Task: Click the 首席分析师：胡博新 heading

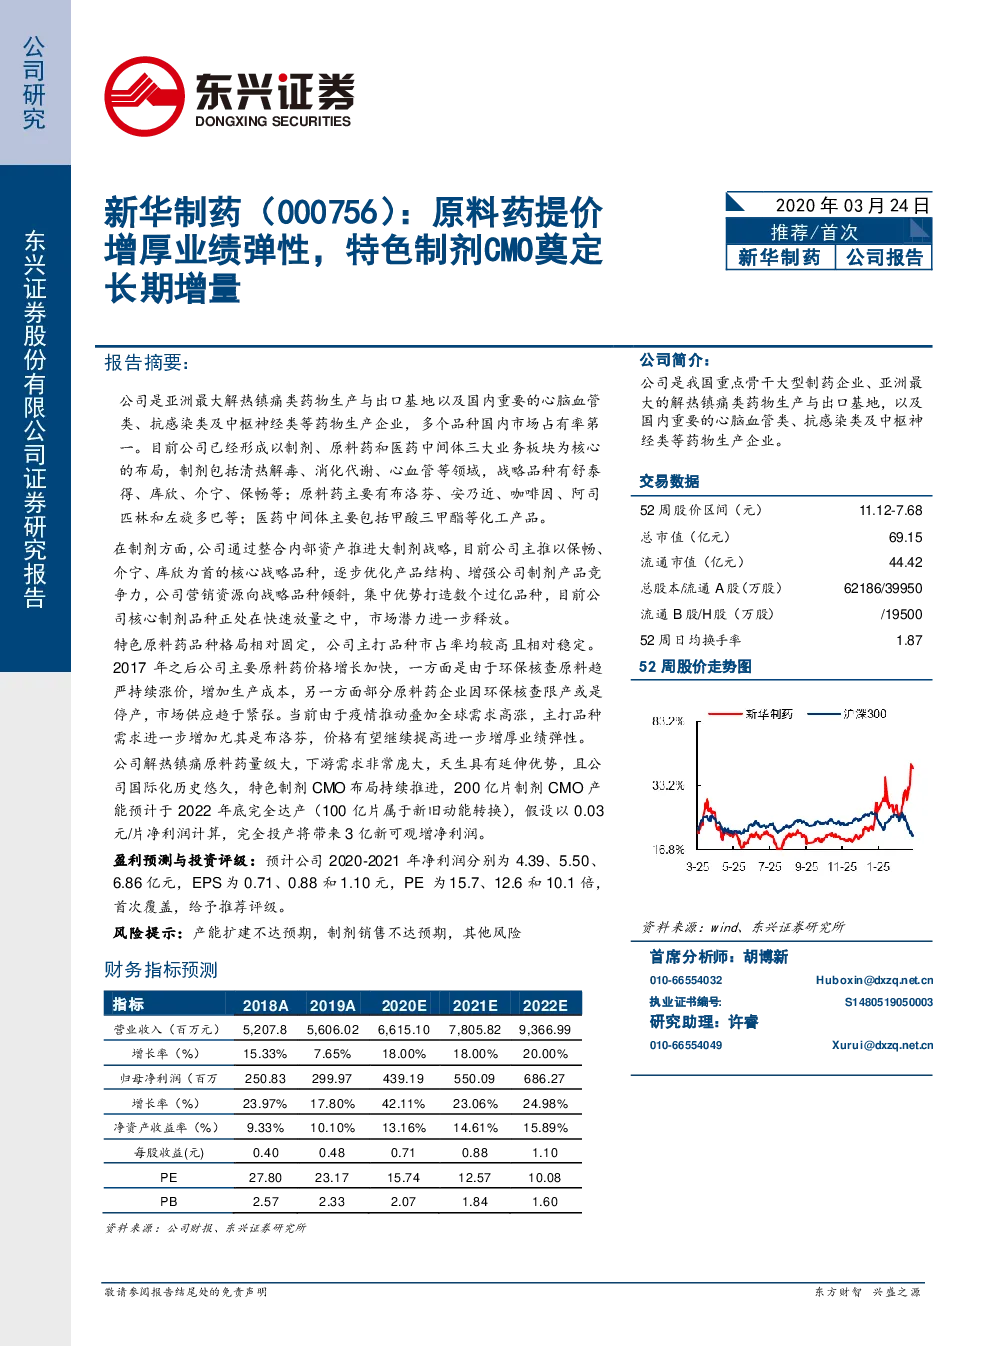Action: point(718,957)
